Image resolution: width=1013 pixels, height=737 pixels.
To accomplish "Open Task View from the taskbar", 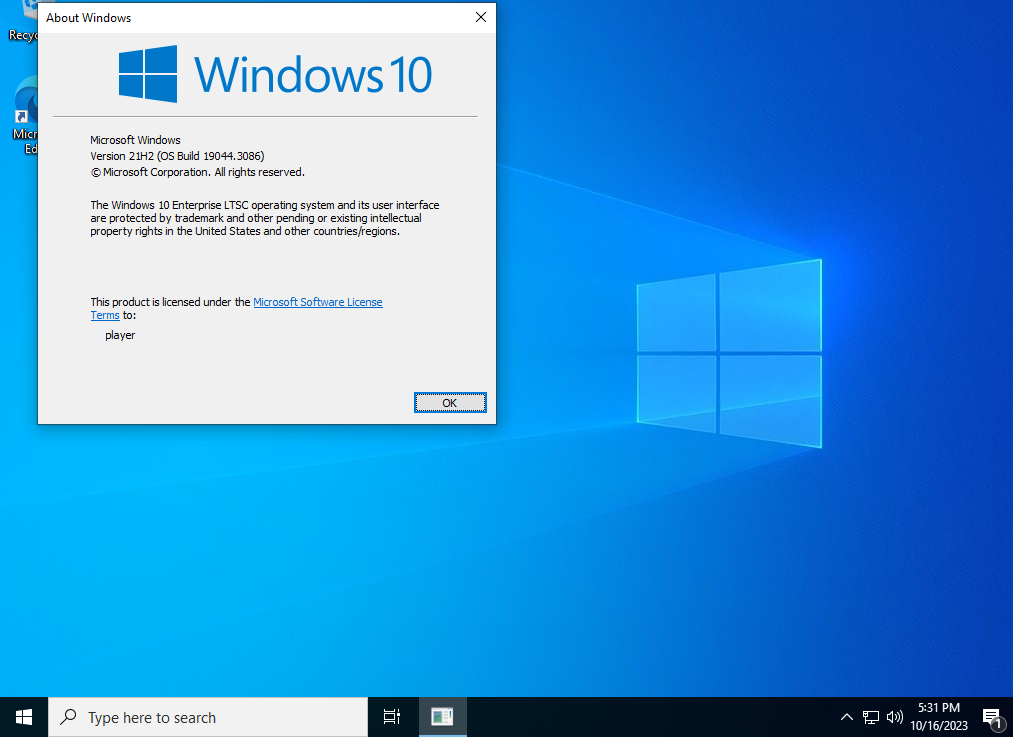I will [392, 717].
